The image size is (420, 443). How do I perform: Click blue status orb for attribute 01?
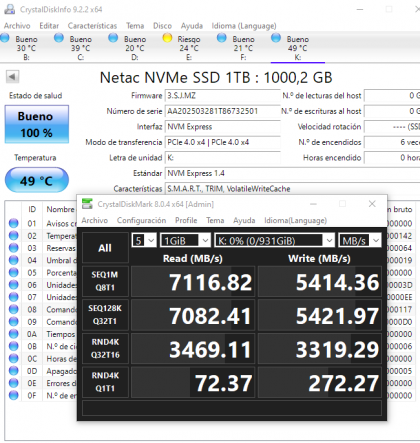pyautogui.click(x=14, y=223)
